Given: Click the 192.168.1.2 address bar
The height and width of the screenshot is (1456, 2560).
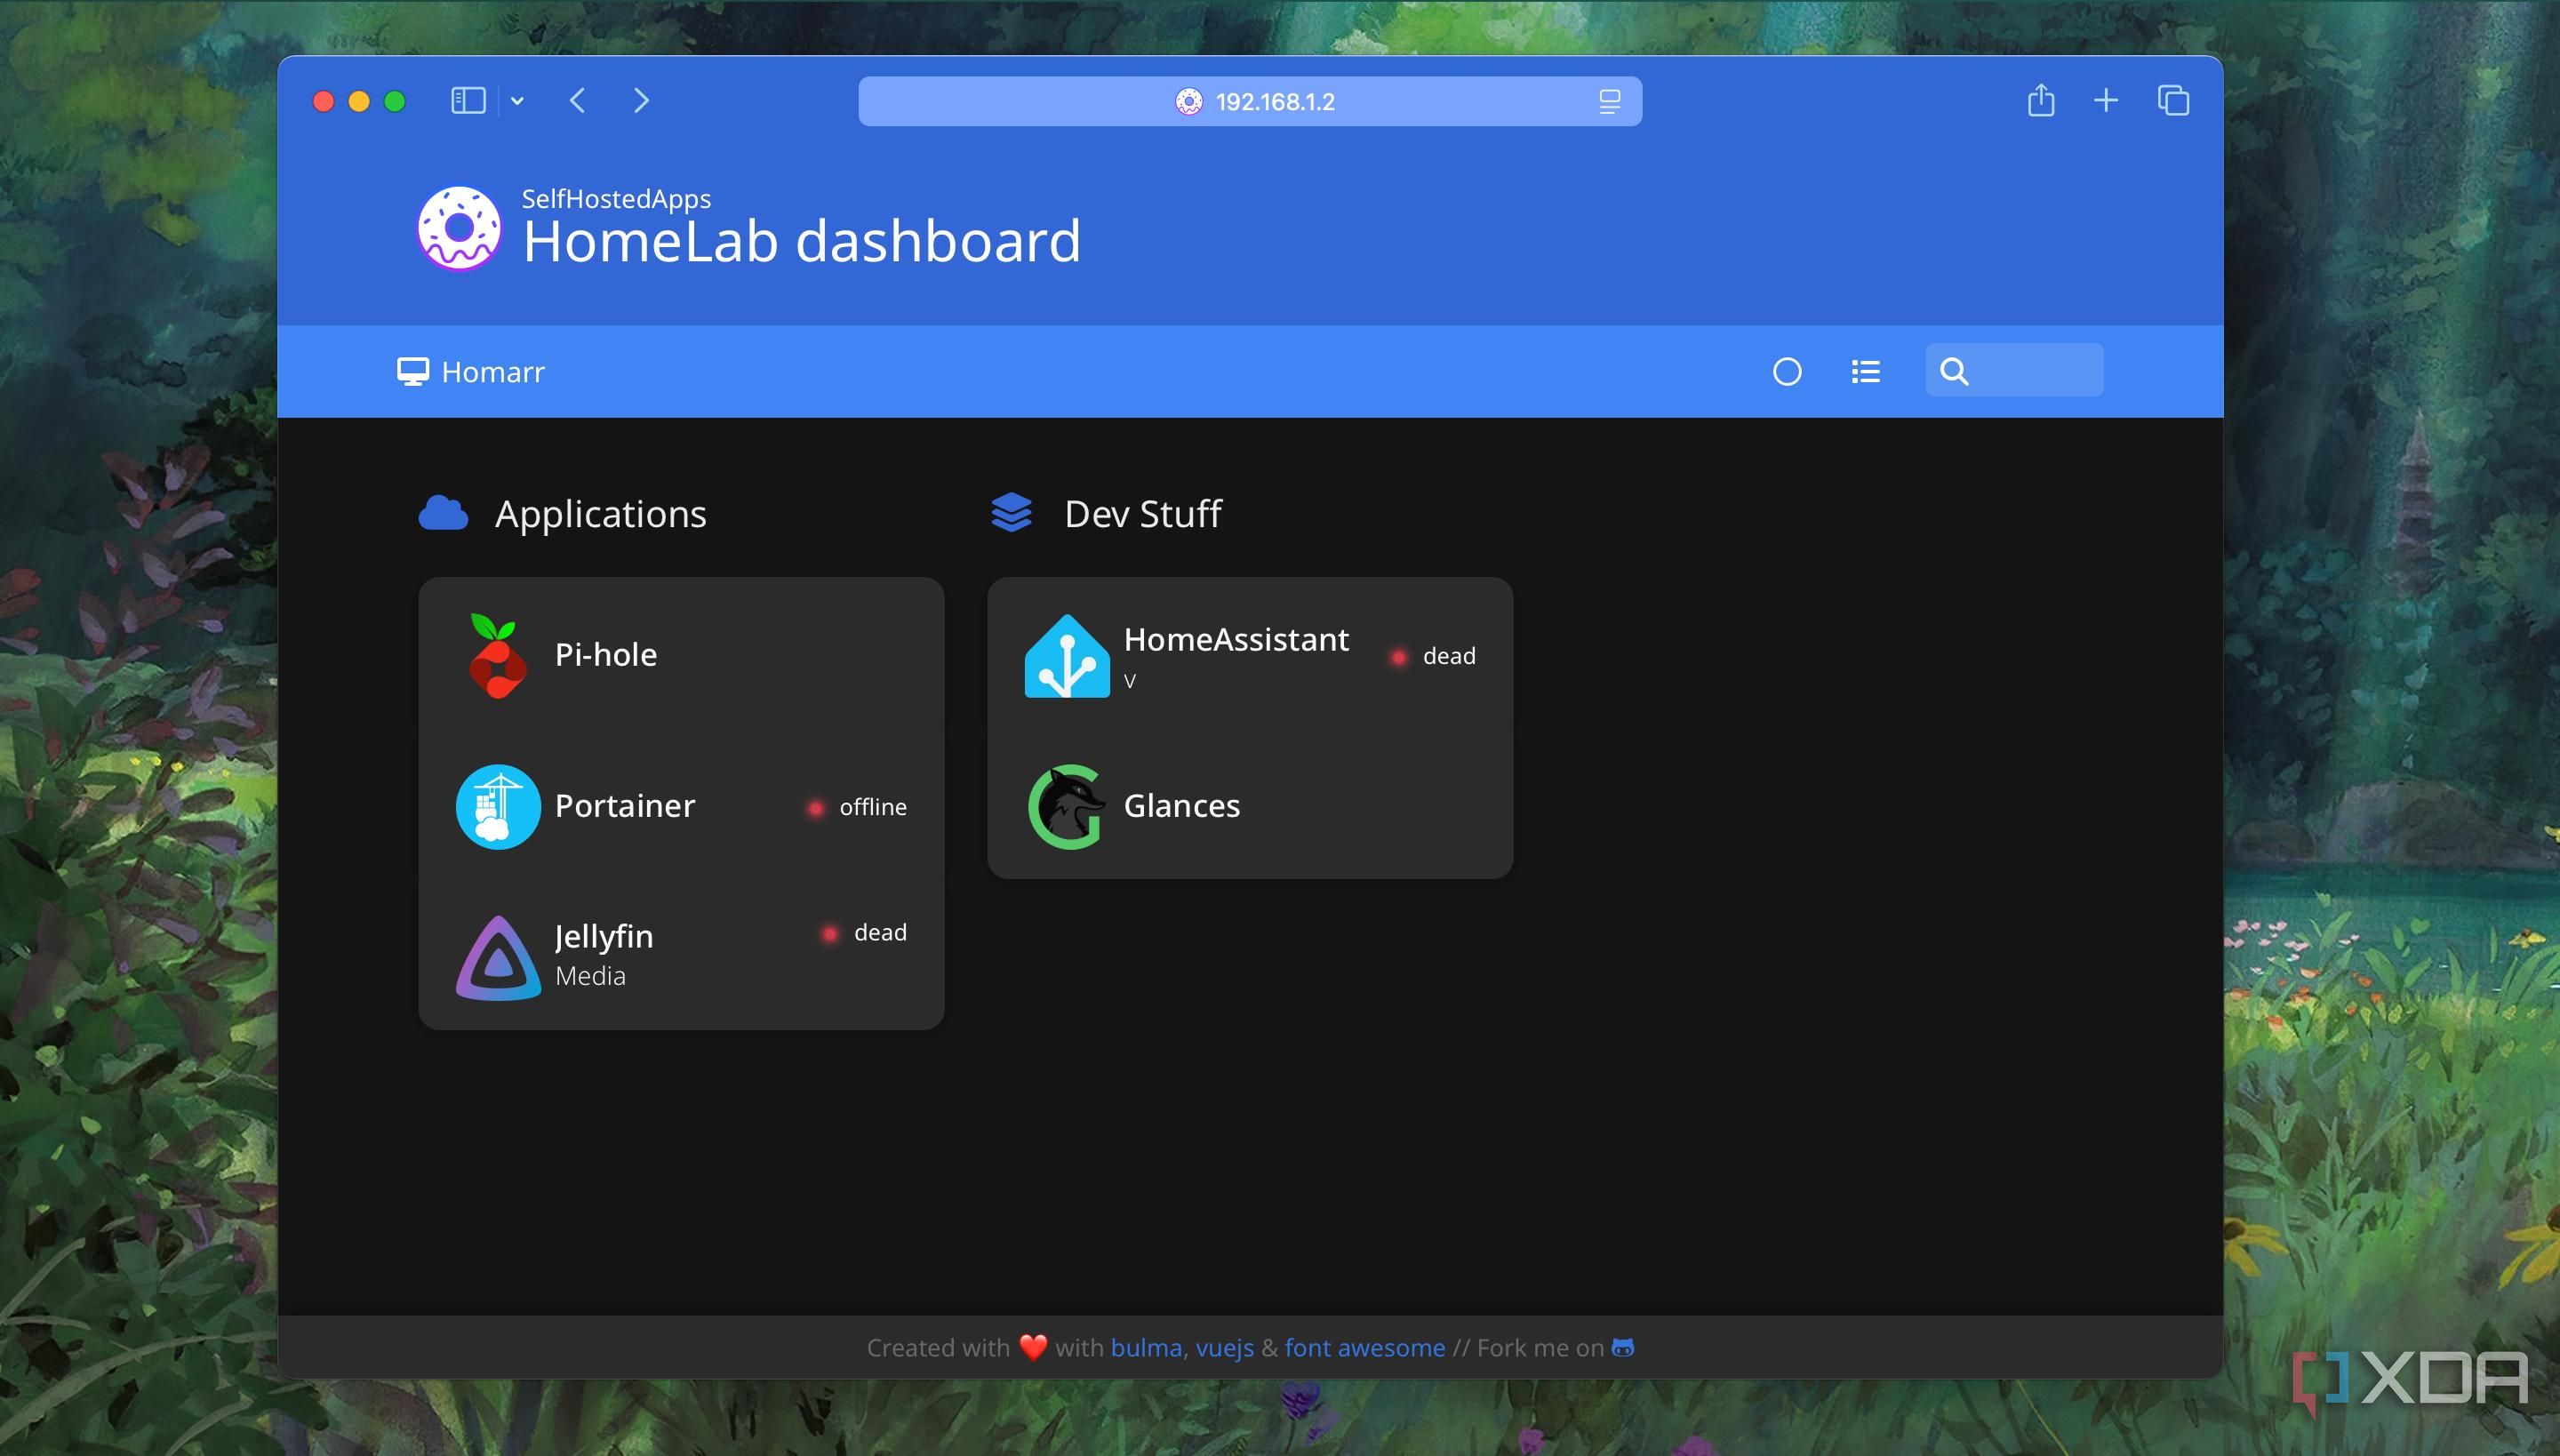Looking at the screenshot, I should point(1250,101).
